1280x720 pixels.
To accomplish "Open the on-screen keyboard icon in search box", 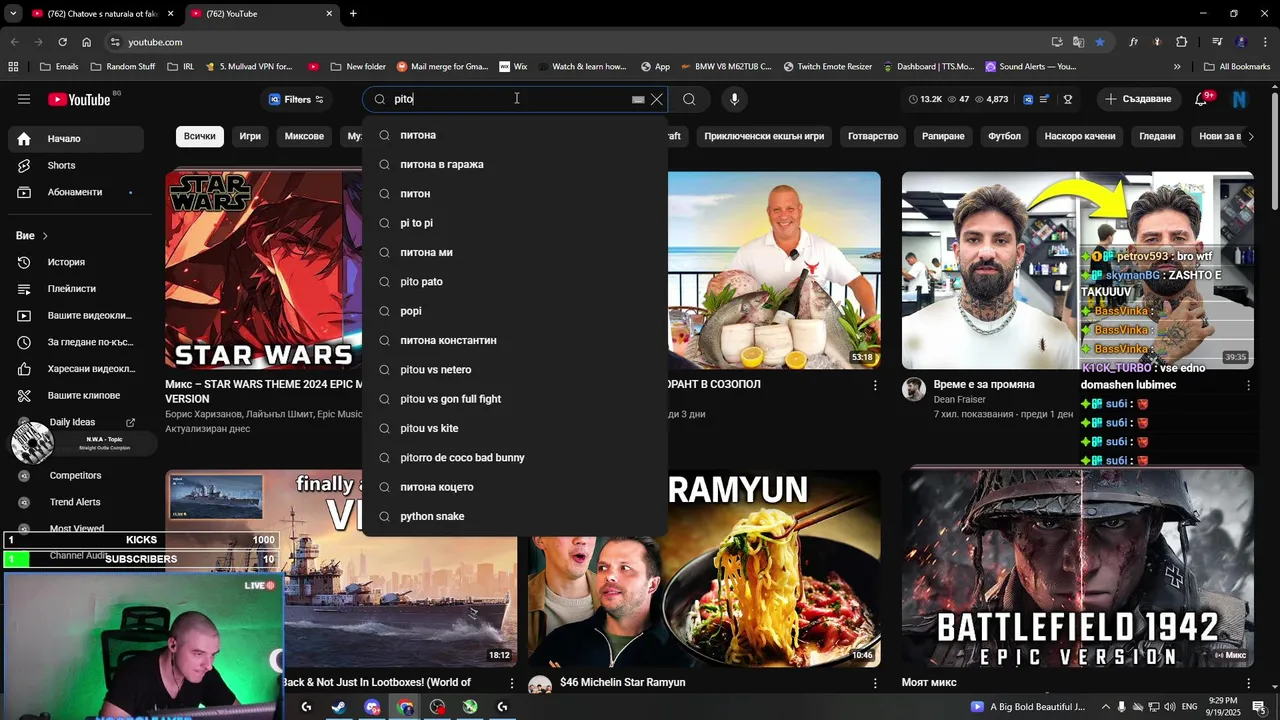I will (638, 100).
